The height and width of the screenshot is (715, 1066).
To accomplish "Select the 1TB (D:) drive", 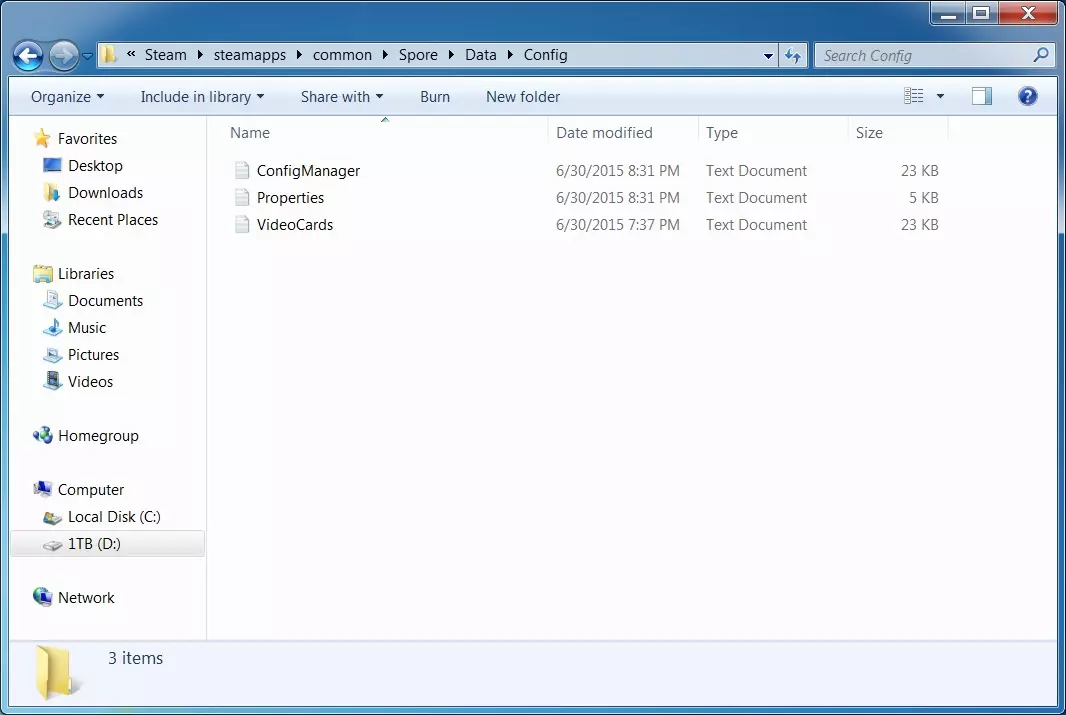I will click(107, 544).
